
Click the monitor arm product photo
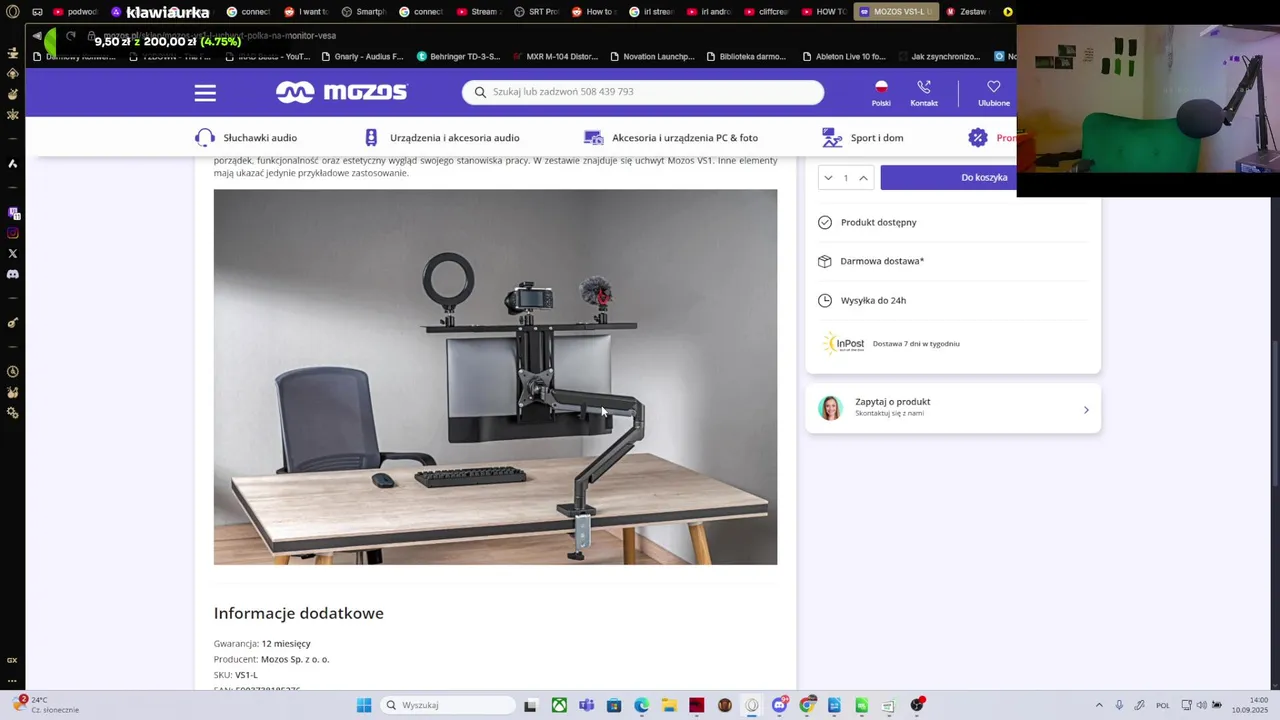click(495, 377)
